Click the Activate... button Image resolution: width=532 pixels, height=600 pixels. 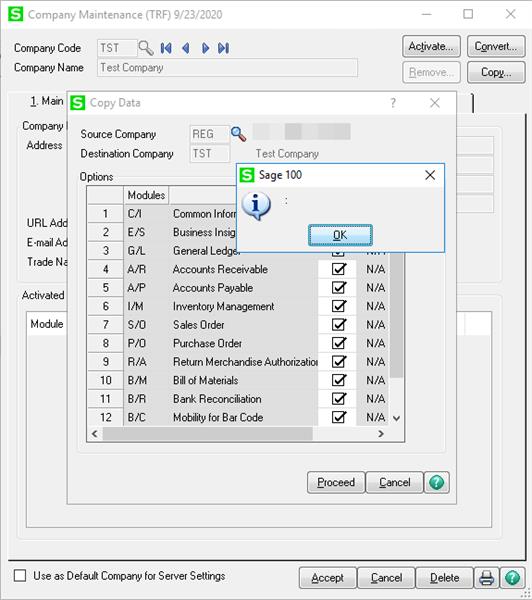click(x=431, y=46)
